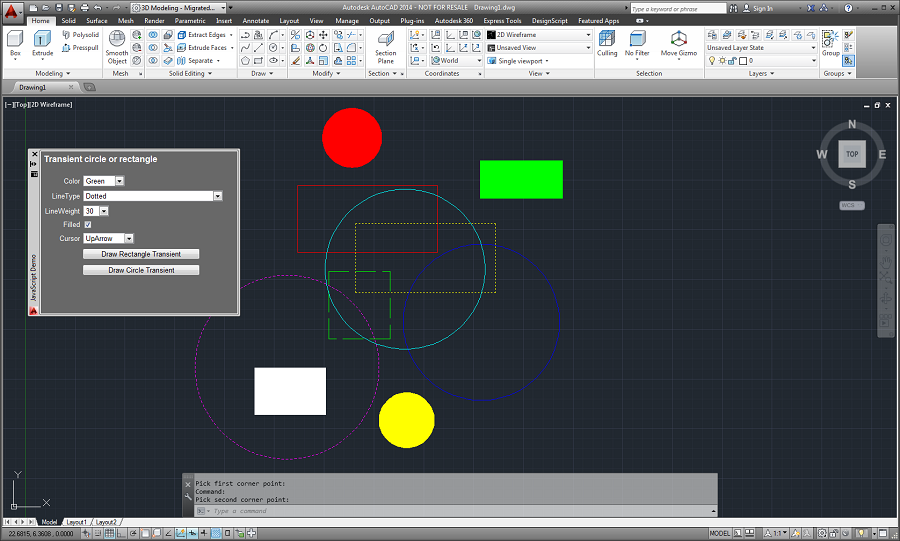Click the No Filter selection icon

click(637, 44)
